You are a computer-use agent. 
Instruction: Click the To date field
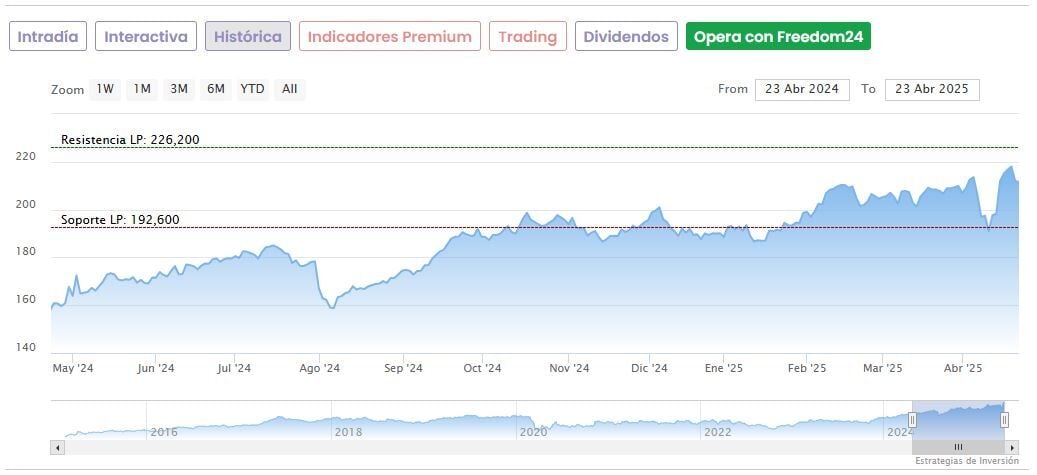pos(932,89)
